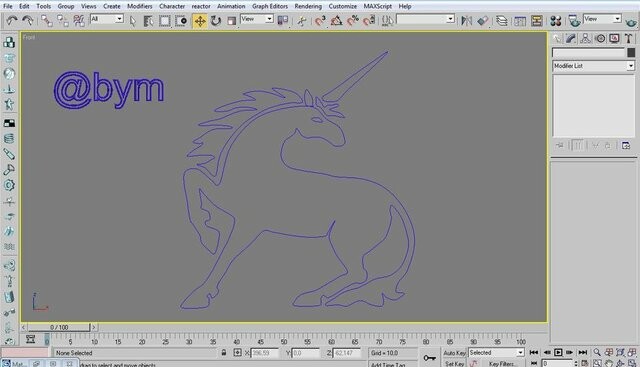Expand the Modifier List dropdown
The image size is (640, 367).
click(593, 66)
